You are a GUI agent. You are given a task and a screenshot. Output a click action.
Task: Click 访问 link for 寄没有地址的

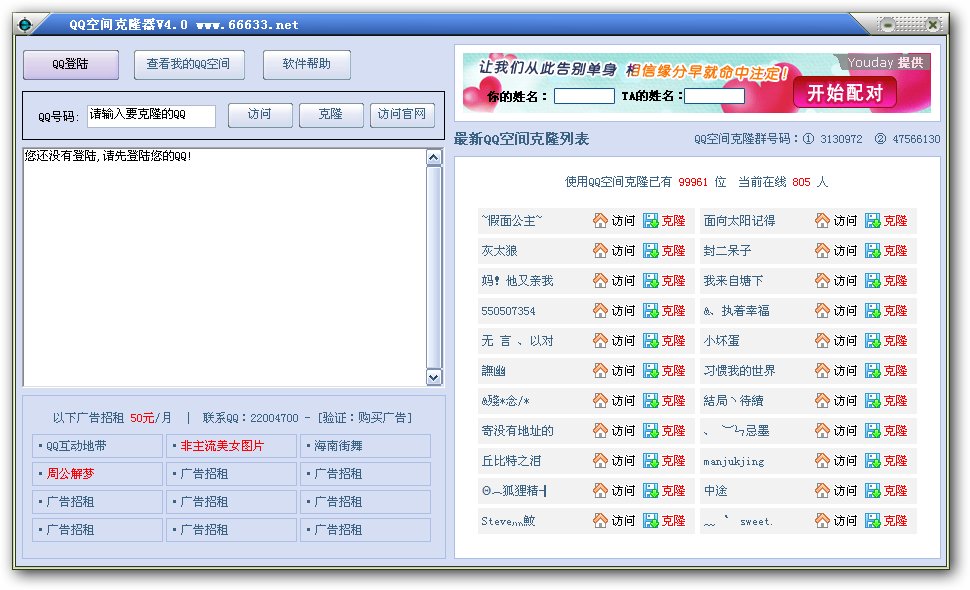(623, 430)
